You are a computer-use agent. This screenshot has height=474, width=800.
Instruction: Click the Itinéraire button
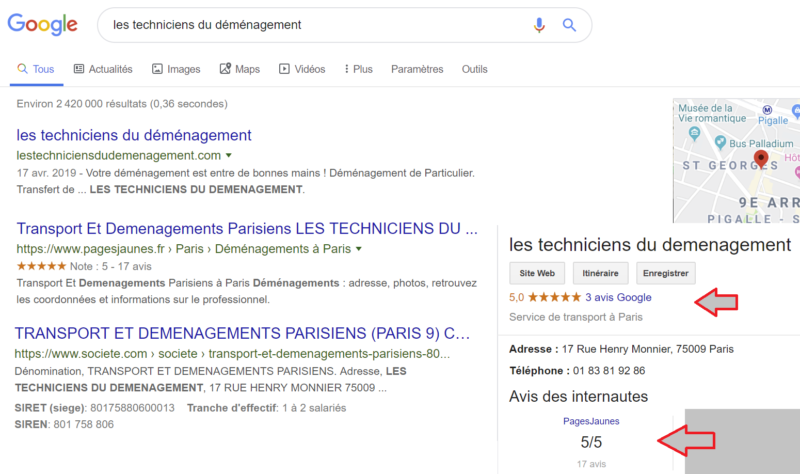(x=601, y=273)
